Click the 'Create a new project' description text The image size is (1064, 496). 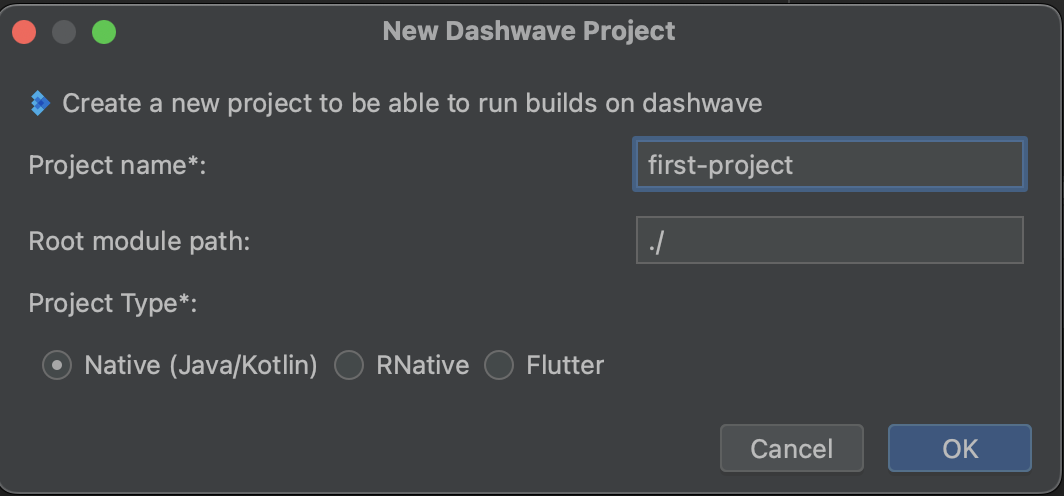pos(412,103)
